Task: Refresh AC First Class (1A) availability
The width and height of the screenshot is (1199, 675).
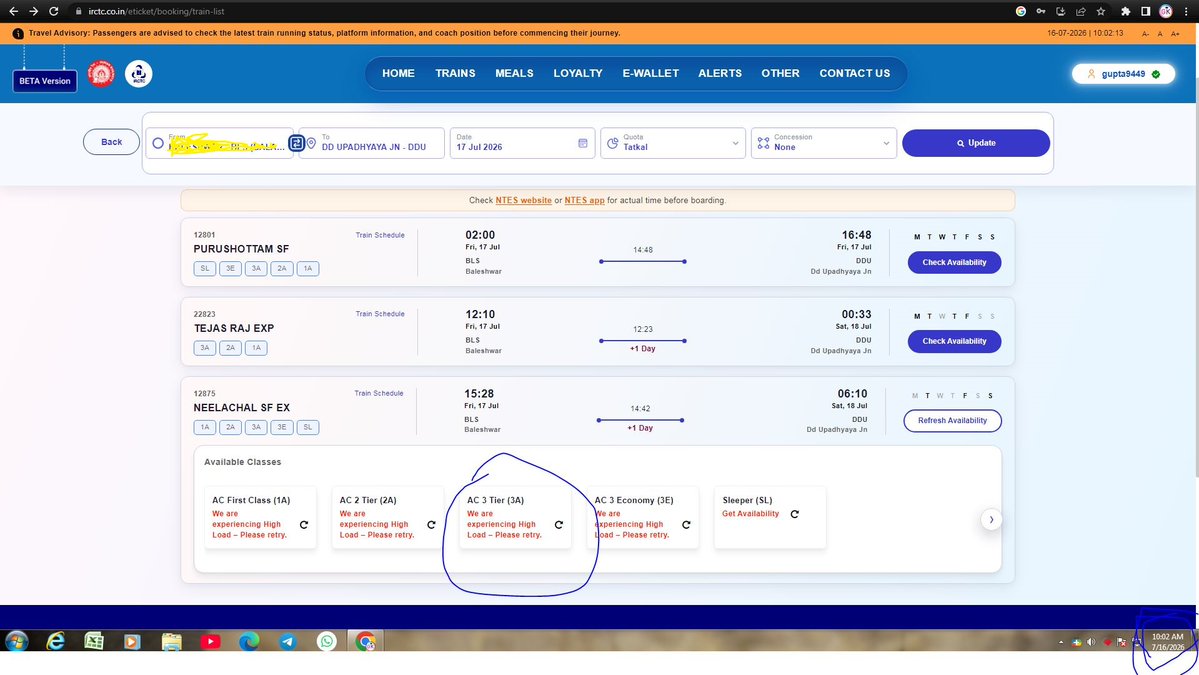Action: pyautogui.click(x=304, y=524)
